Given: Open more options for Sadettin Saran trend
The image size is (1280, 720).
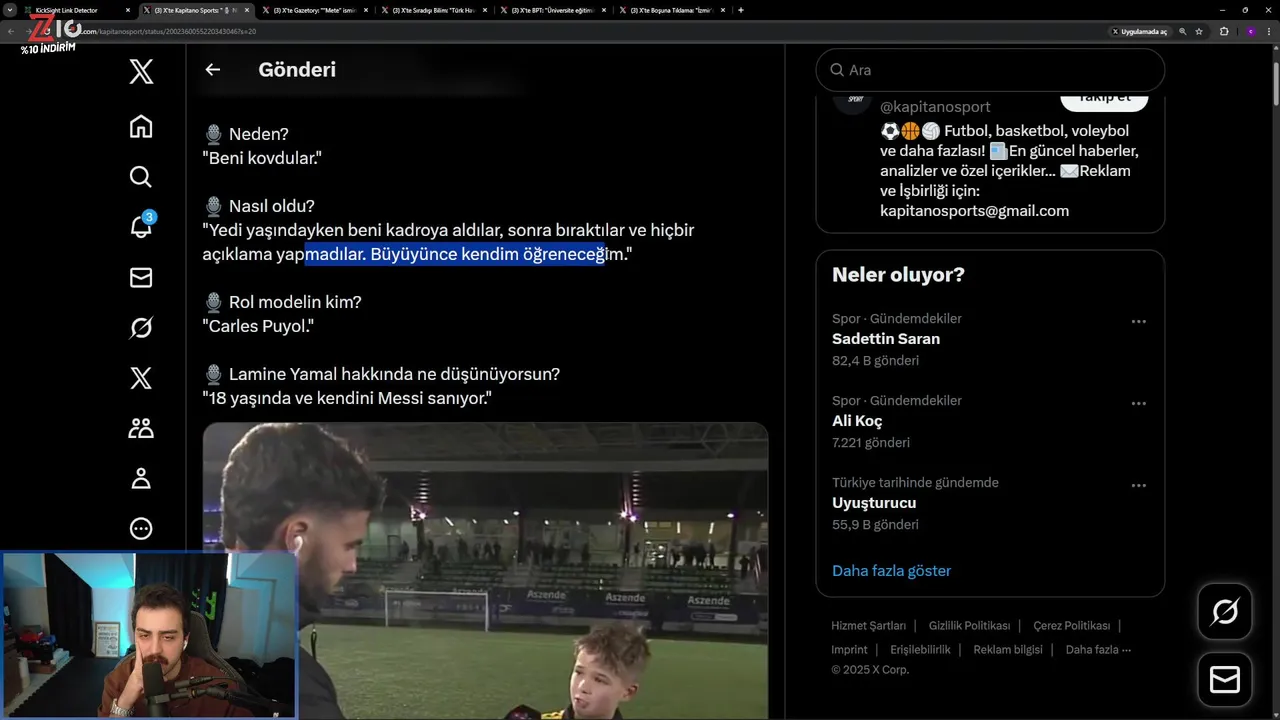Looking at the screenshot, I should point(1138,322).
